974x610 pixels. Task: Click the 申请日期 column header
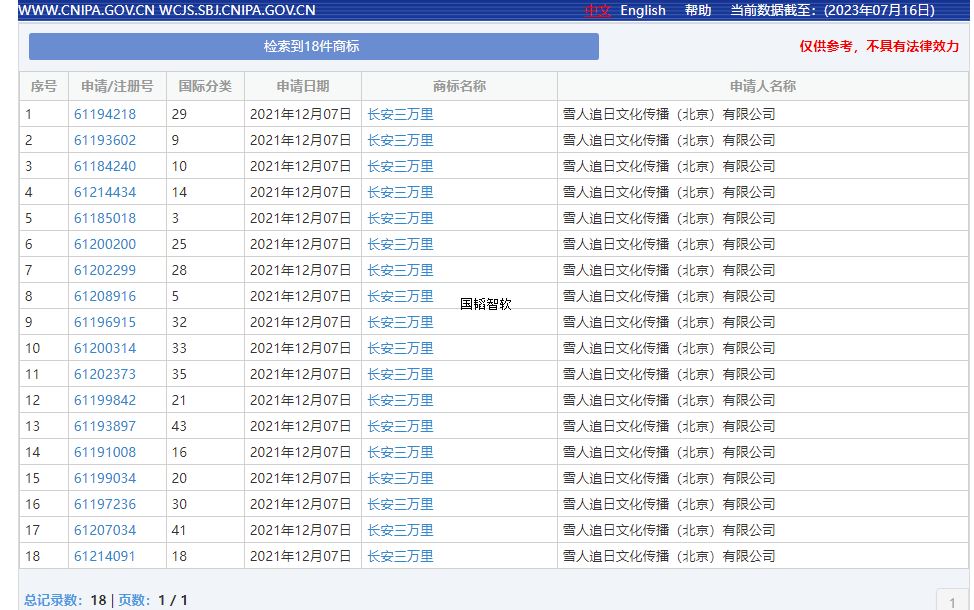[x=303, y=86]
